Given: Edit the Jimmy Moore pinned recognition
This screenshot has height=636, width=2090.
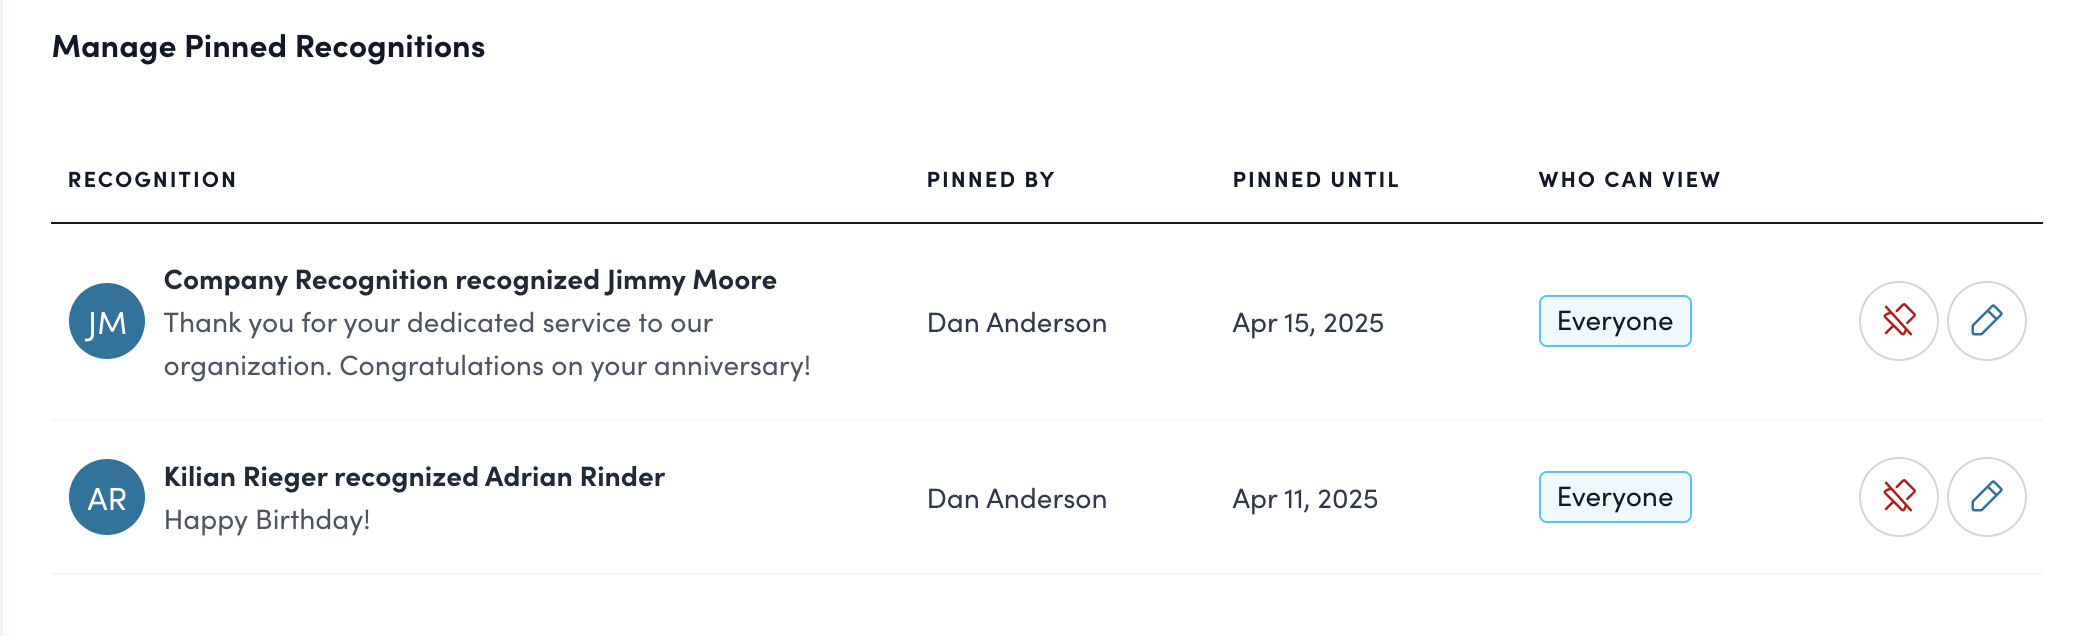Looking at the screenshot, I should [1986, 321].
